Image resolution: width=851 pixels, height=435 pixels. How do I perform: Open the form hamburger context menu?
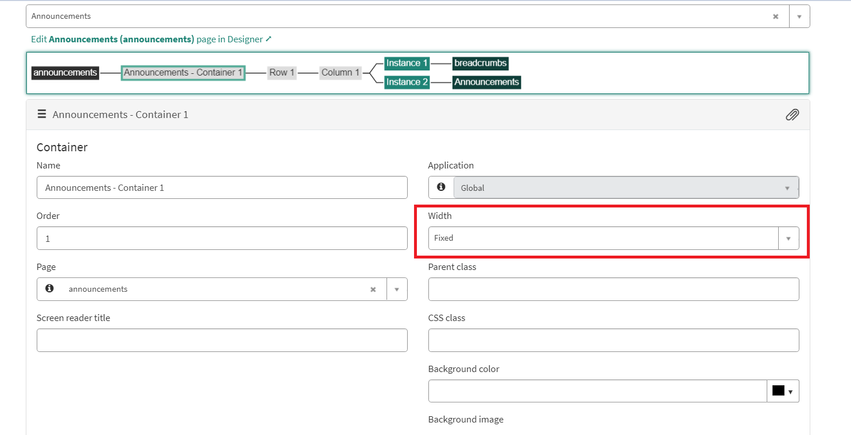[x=42, y=114]
